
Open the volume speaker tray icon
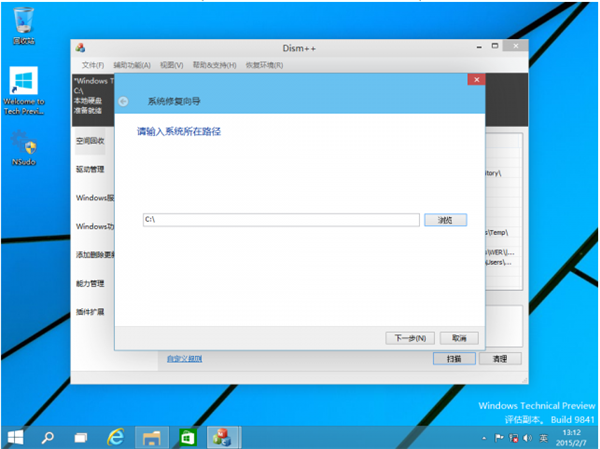tap(528, 438)
